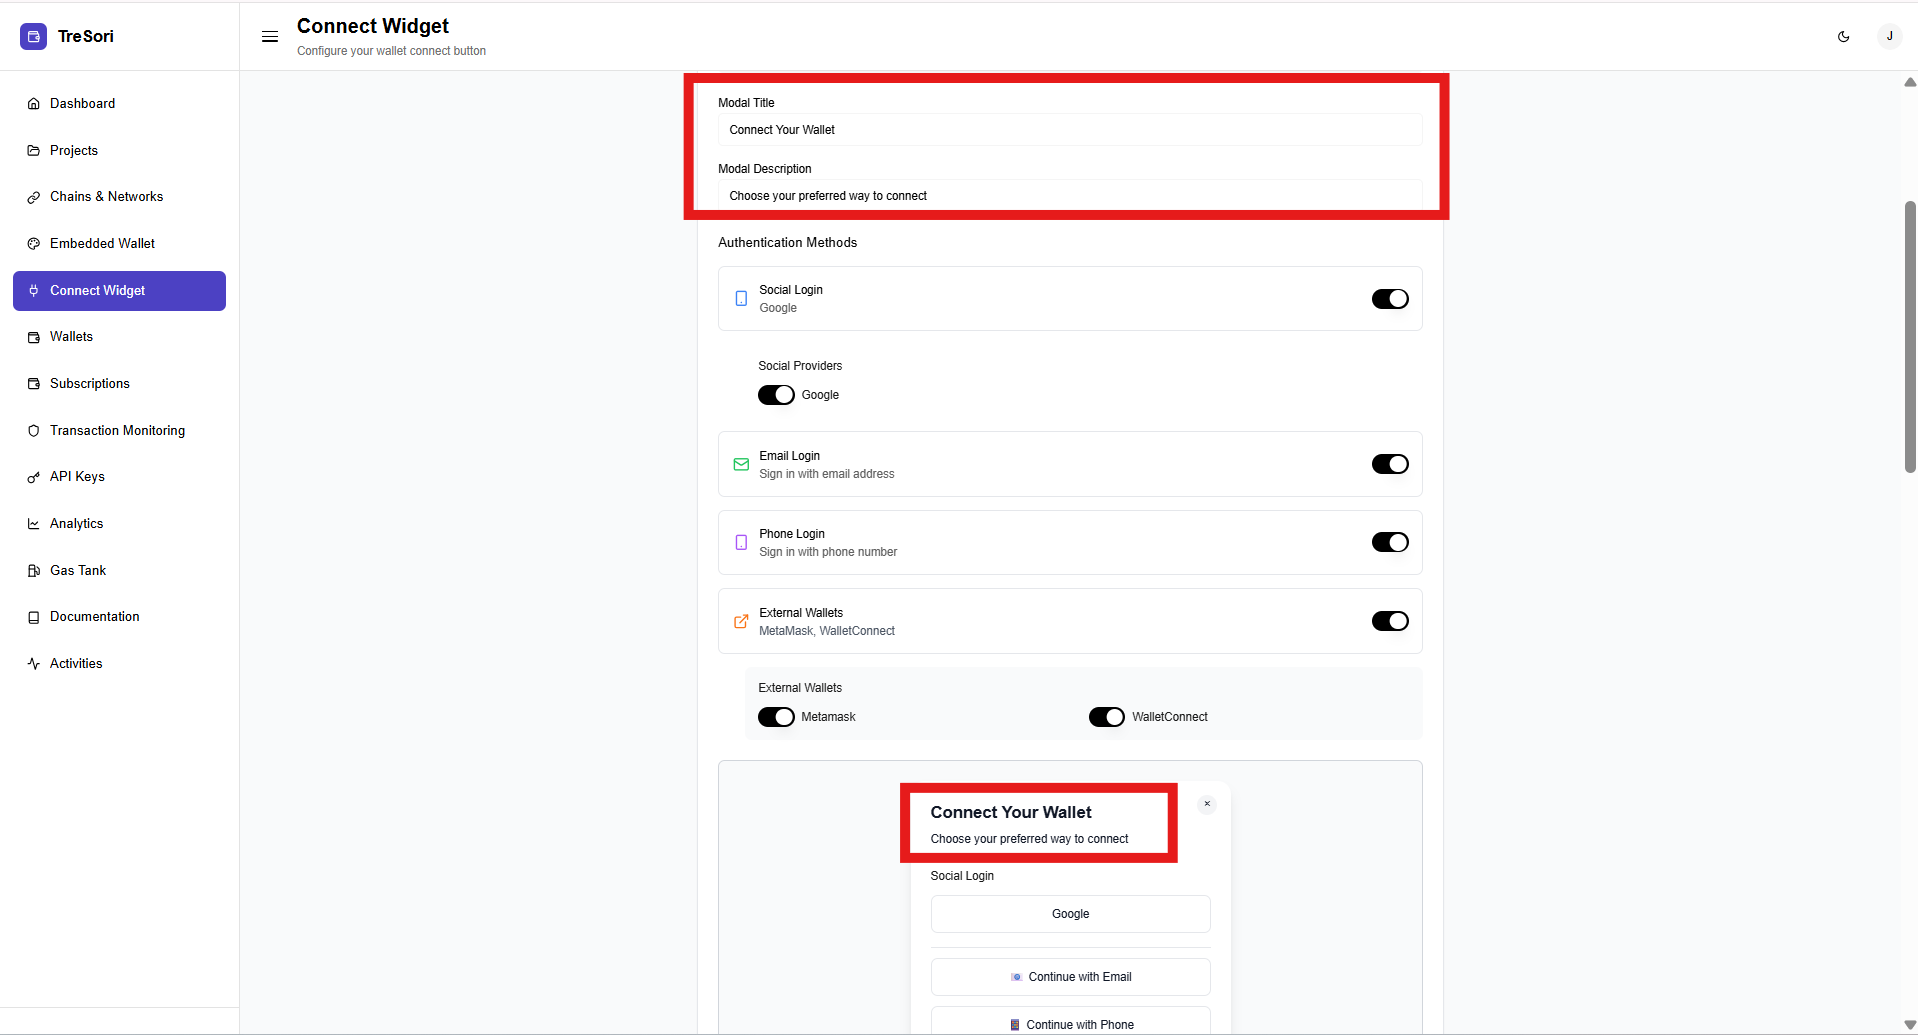Open the user avatar J menu
Image resolution: width=1918 pixels, height=1035 pixels.
click(1889, 37)
